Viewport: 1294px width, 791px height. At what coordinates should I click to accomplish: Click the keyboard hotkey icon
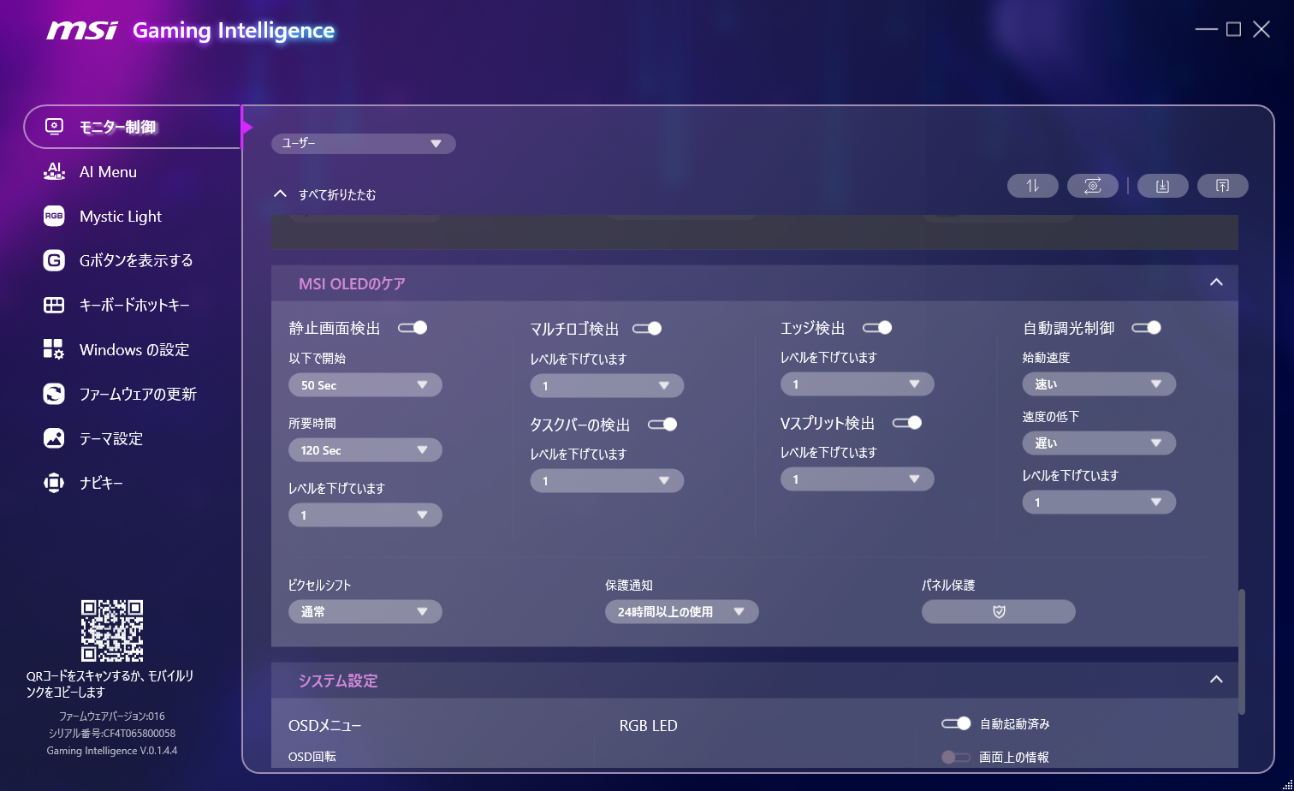pos(54,305)
